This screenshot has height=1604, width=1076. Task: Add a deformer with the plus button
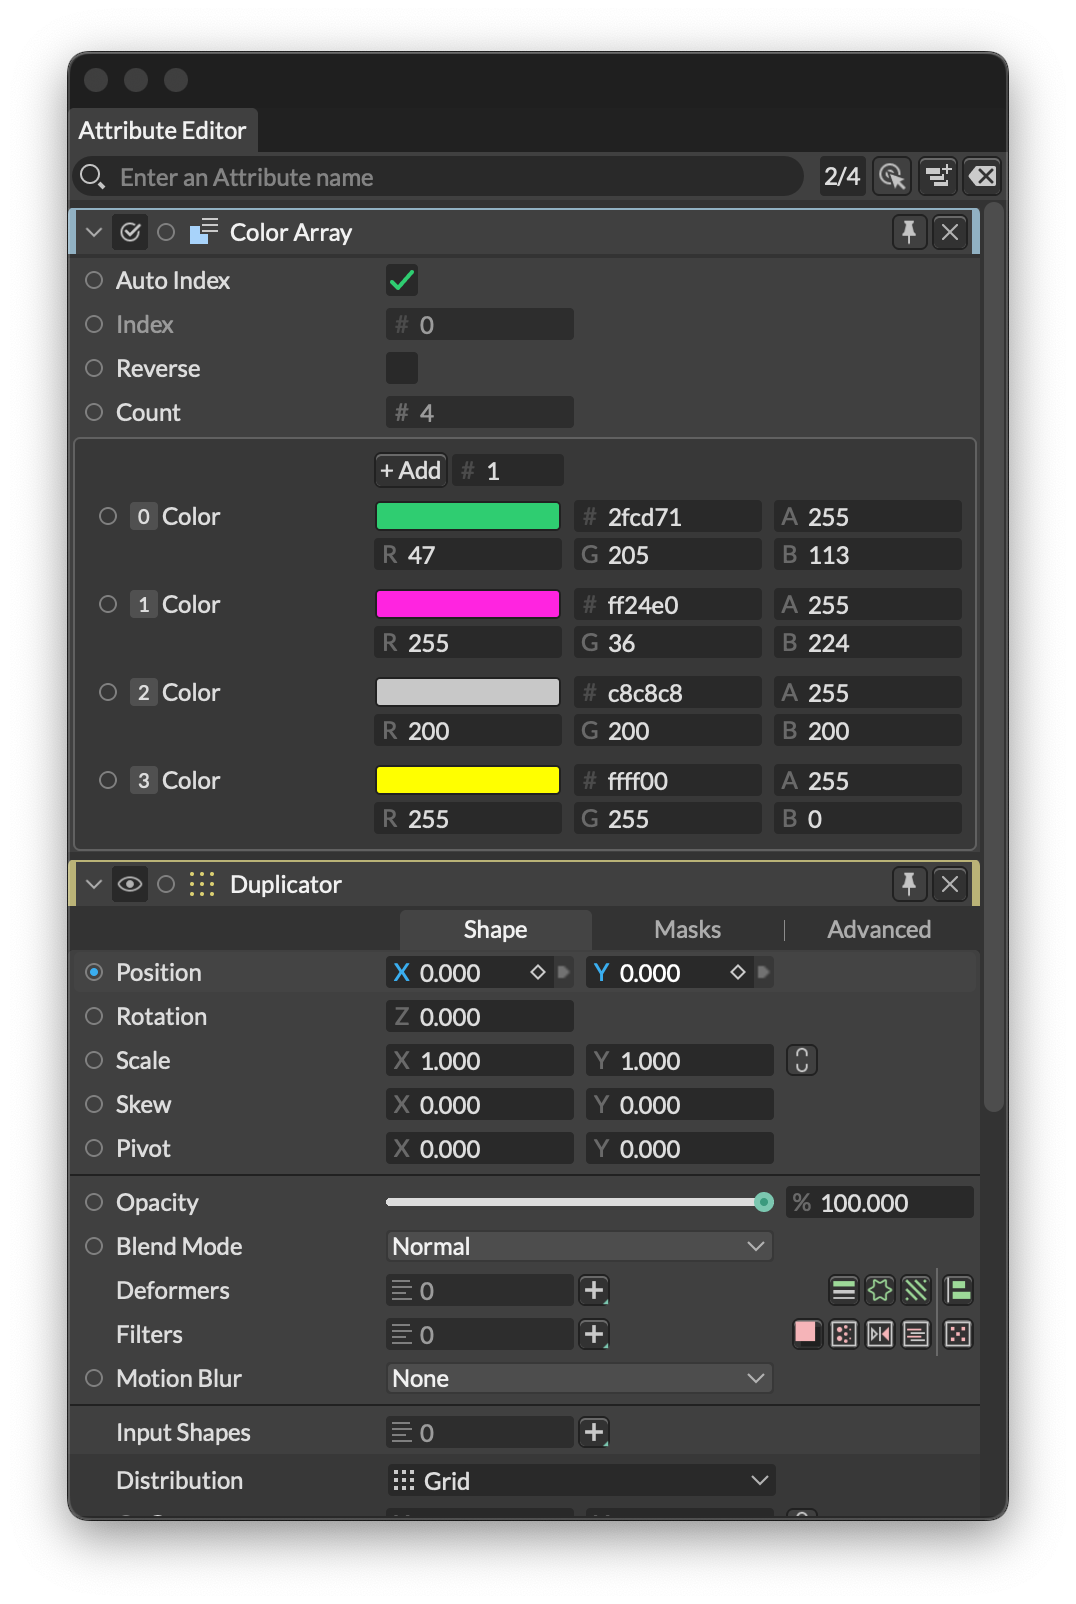pos(594,1290)
